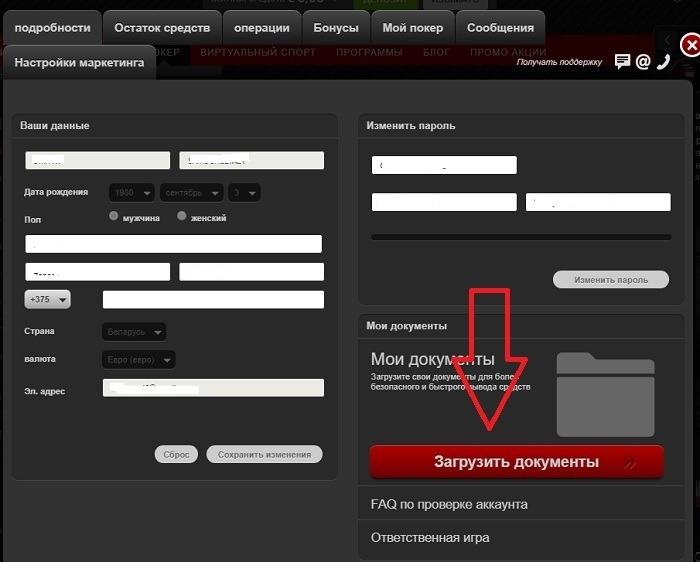Click the new password field, lower left

pyautogui.click(x=444, y=202)
